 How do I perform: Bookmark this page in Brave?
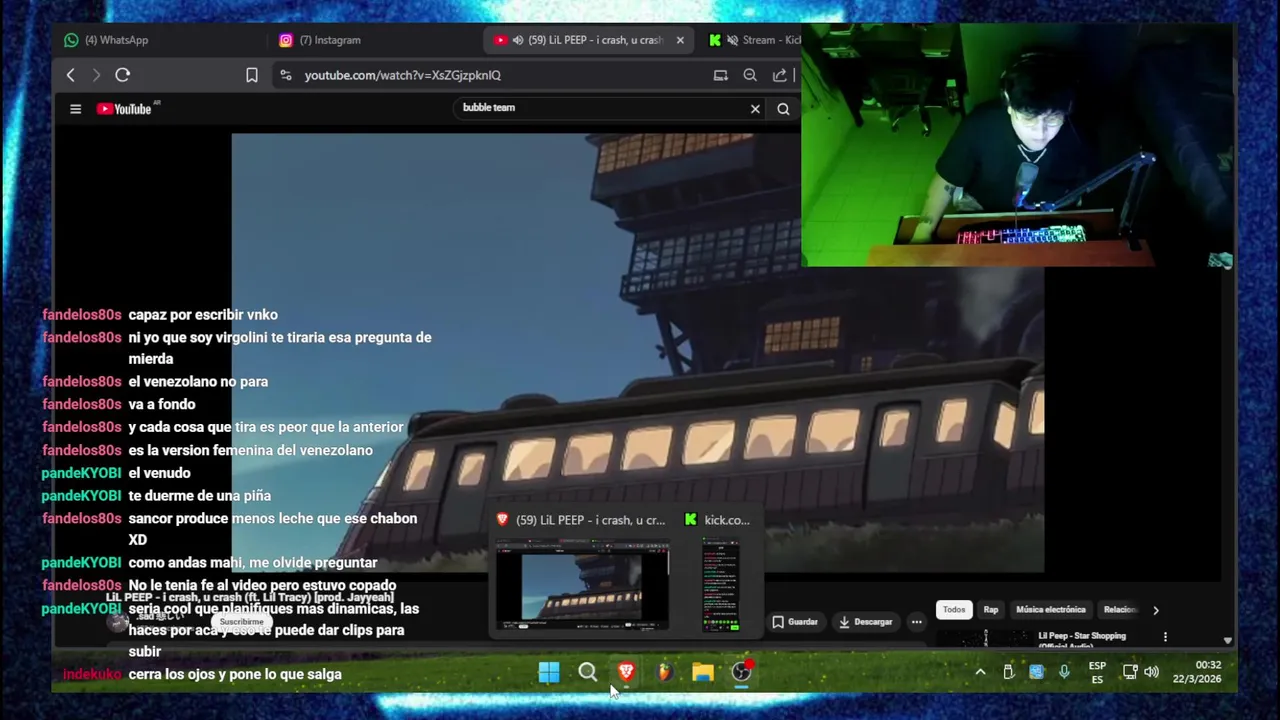252,75
